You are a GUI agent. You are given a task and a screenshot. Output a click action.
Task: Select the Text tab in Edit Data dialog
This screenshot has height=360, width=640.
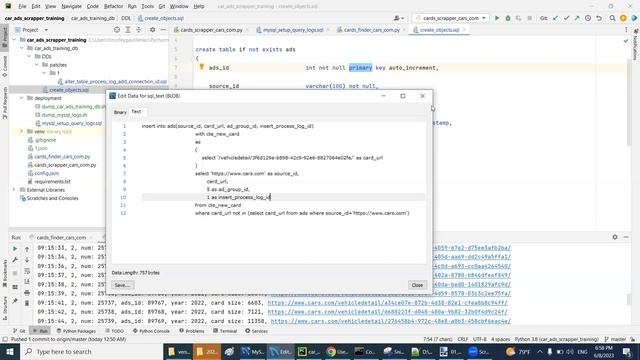pyautogui.click(x=136, y=111)
